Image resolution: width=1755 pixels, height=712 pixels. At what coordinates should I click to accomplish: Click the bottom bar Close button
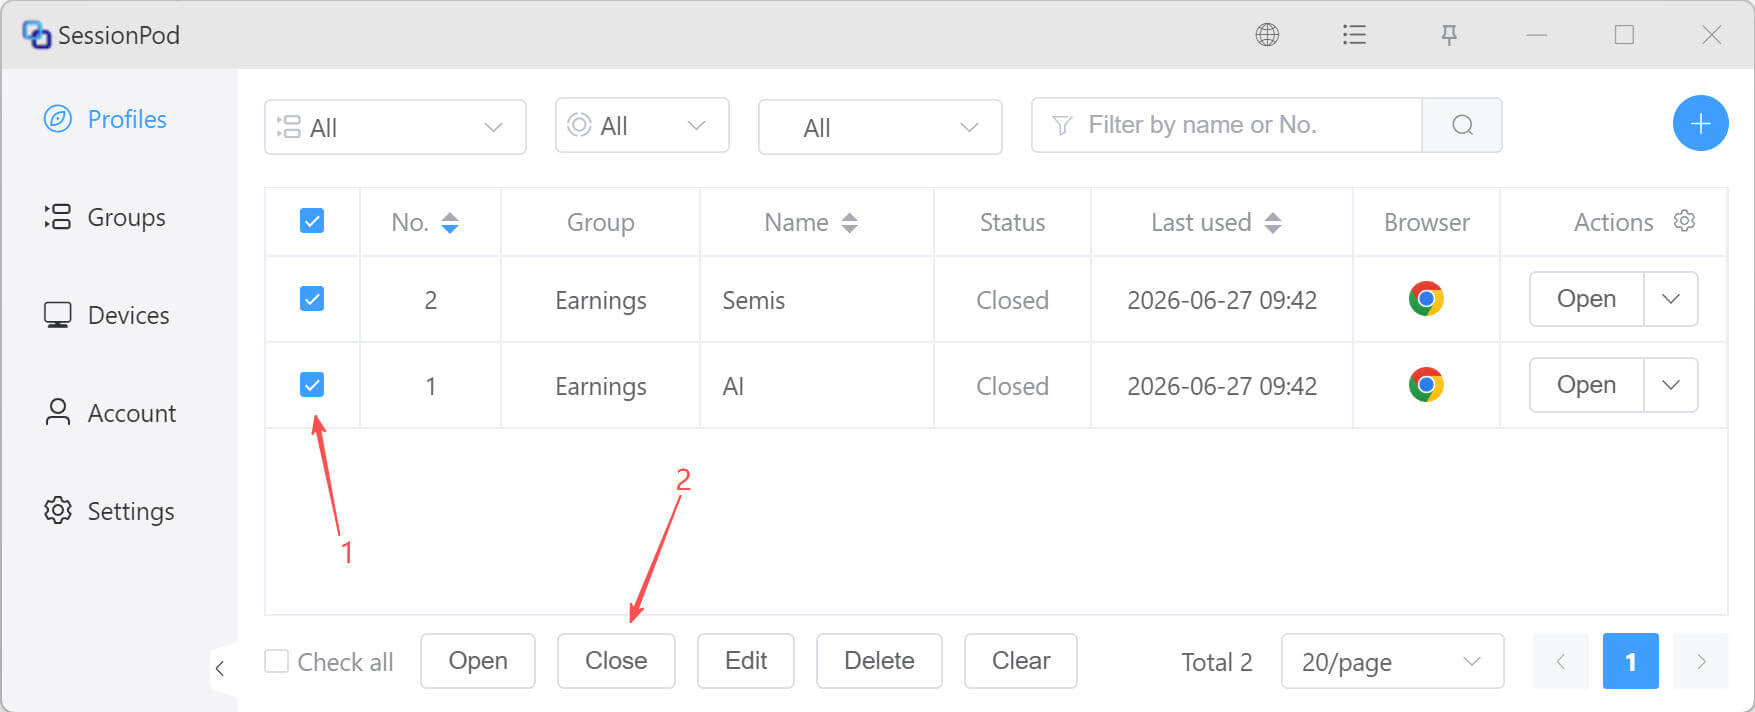pyautogui.click(x=616, y=661)
